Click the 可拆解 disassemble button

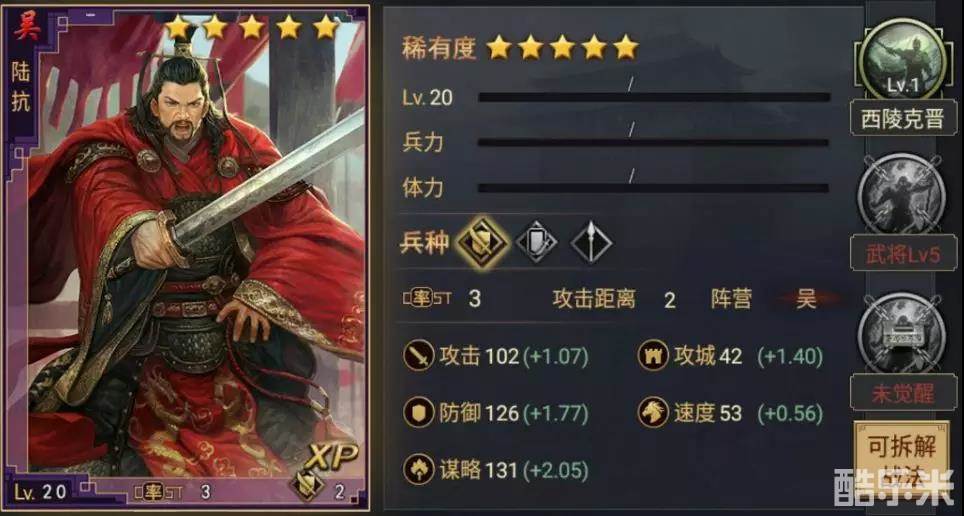901,454
